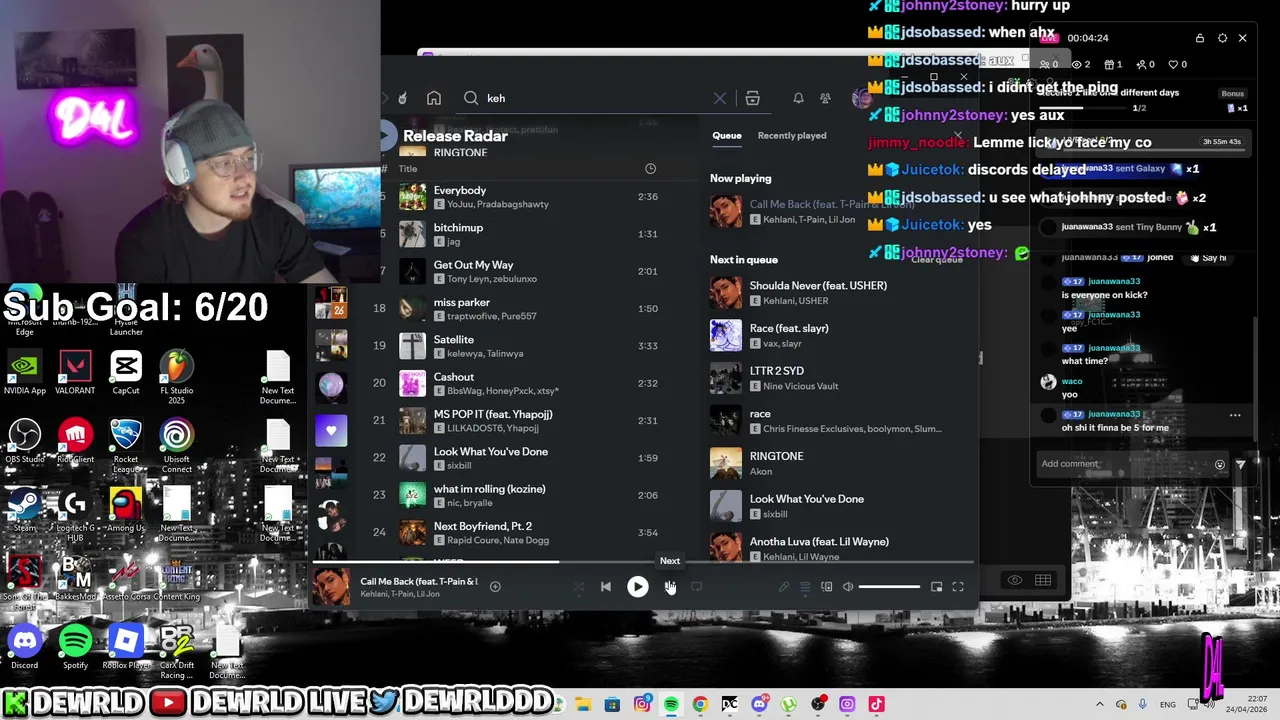Click the Spotify Home icon
This screenshot has height=720, width=1280.
[x=434, y=98]
